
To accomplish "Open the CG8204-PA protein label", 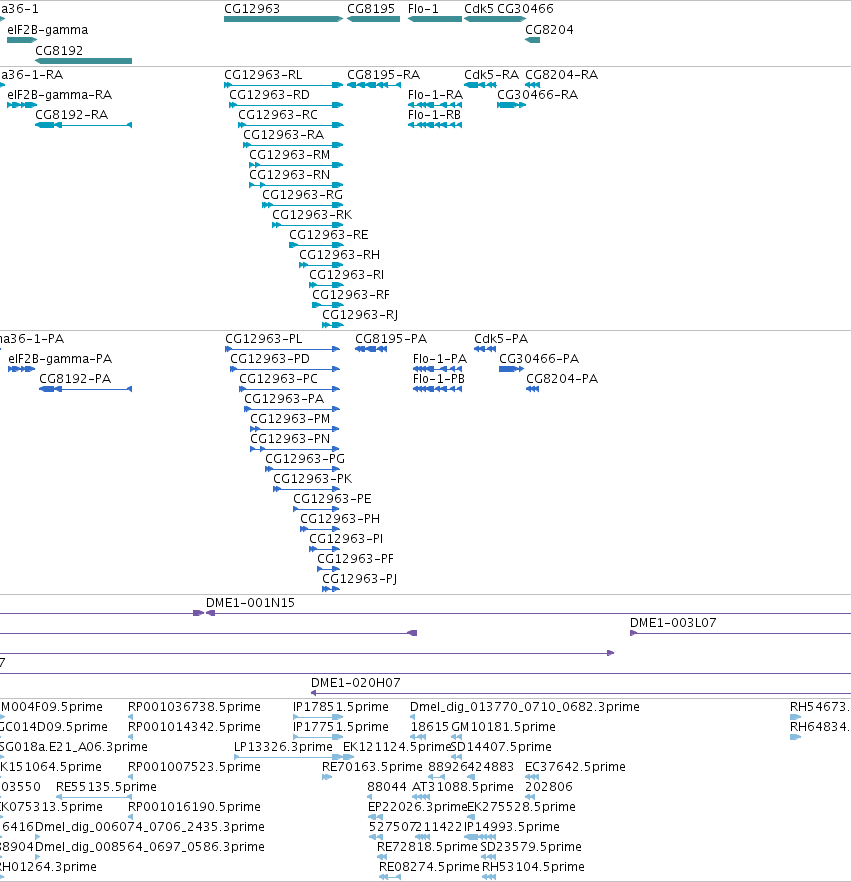I will [561, 379].
